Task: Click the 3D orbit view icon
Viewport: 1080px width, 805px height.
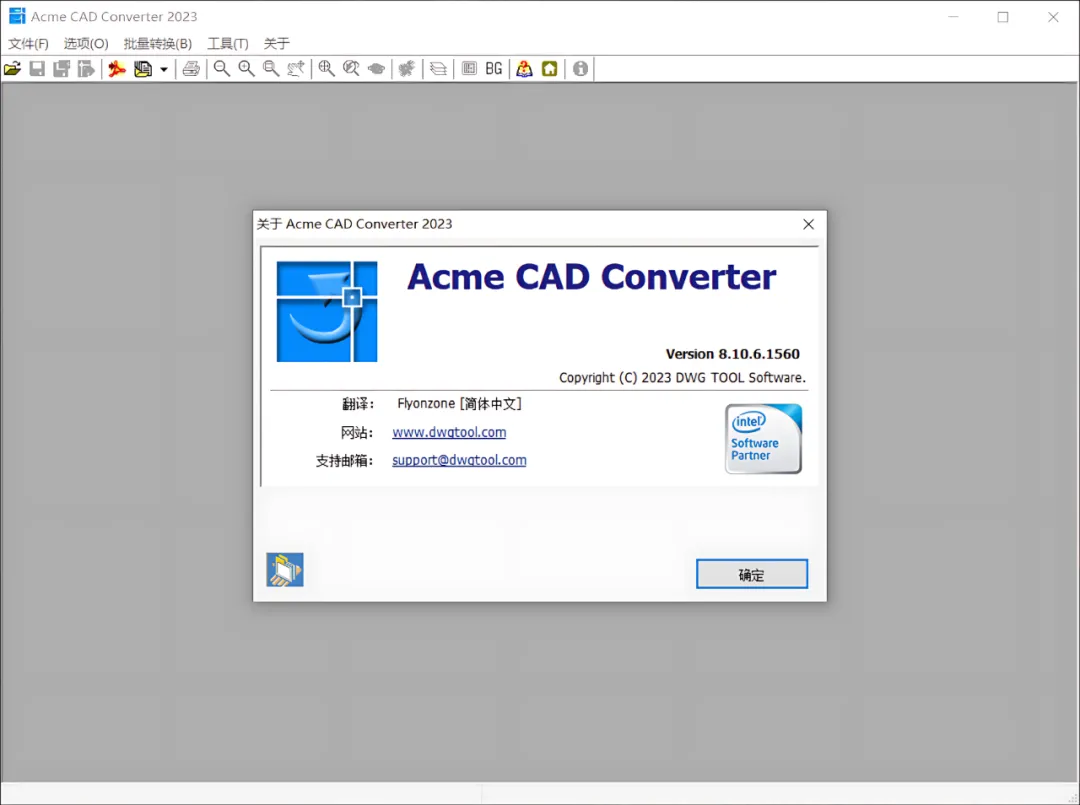Action: 376,69
